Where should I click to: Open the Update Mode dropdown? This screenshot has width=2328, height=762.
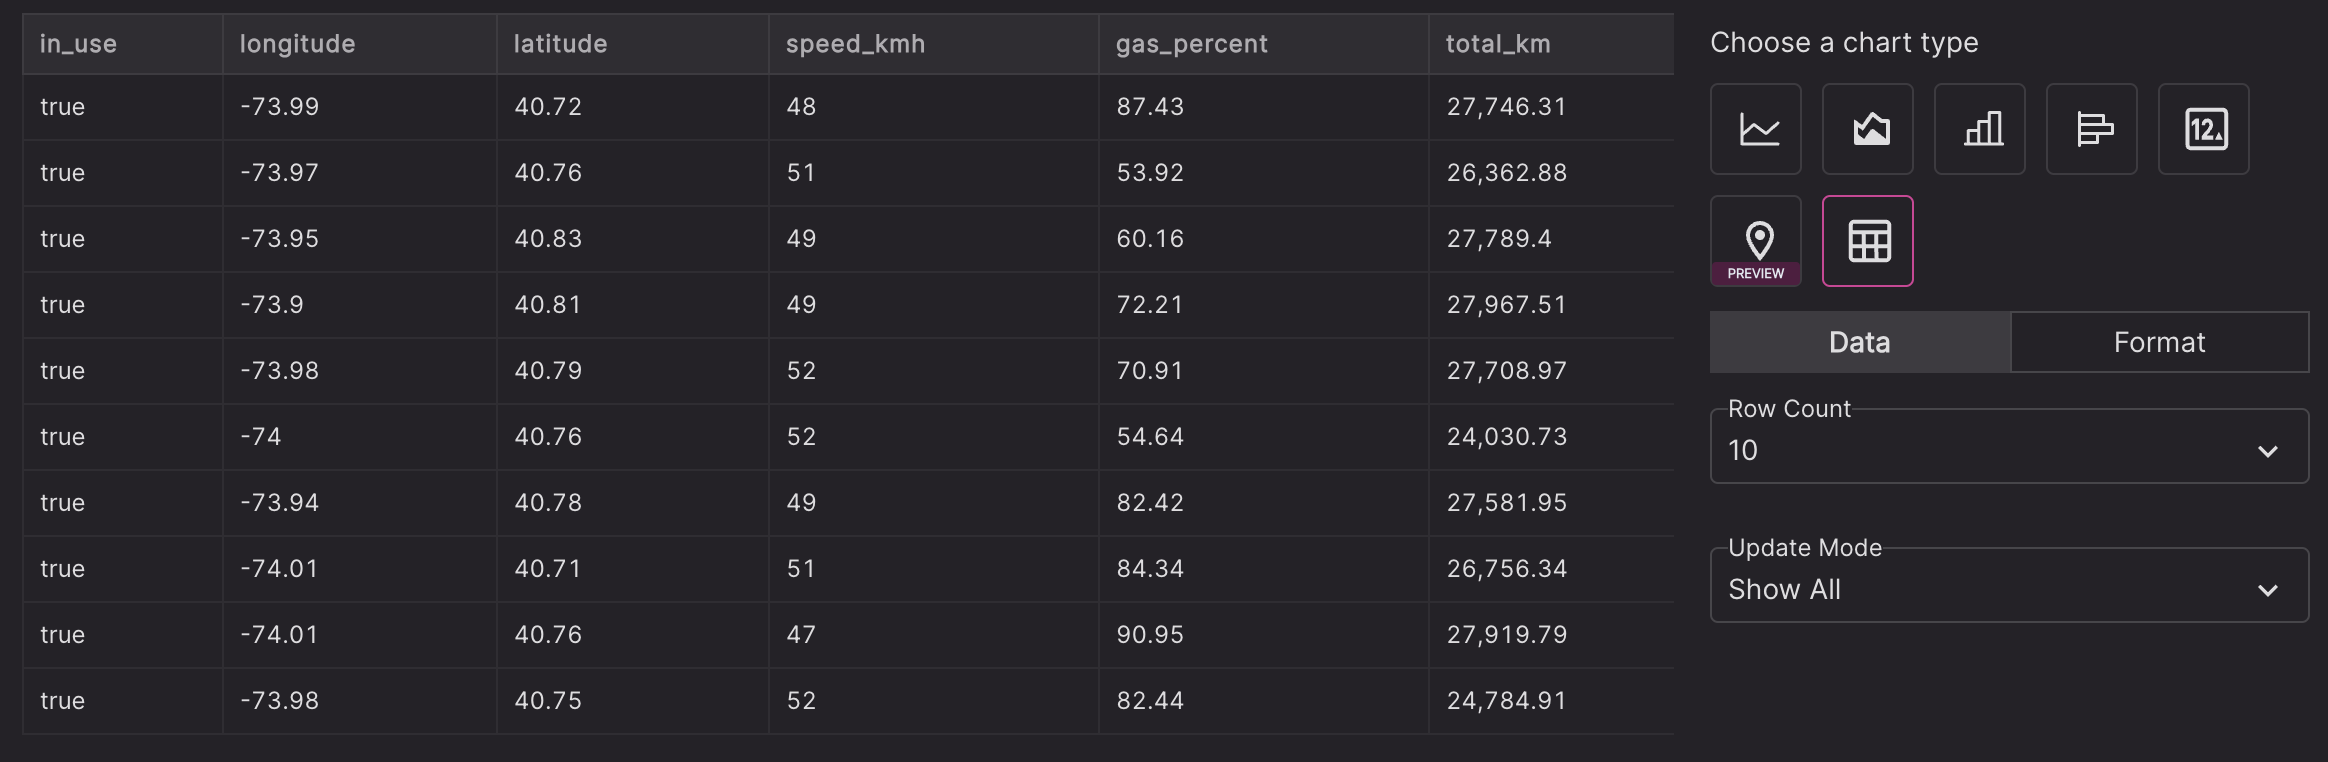point(1990,588)
